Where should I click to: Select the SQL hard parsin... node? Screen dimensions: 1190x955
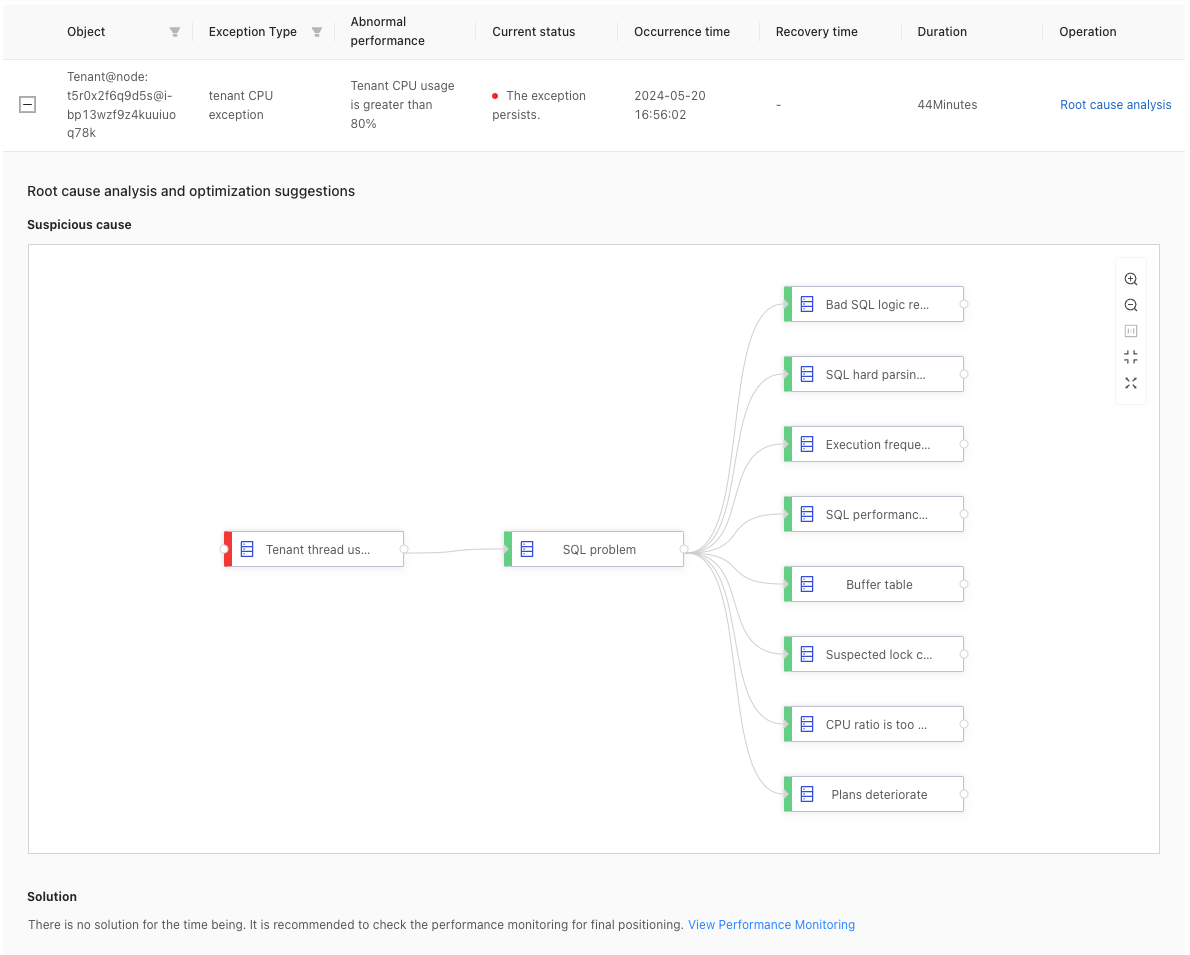click(874, 374)
